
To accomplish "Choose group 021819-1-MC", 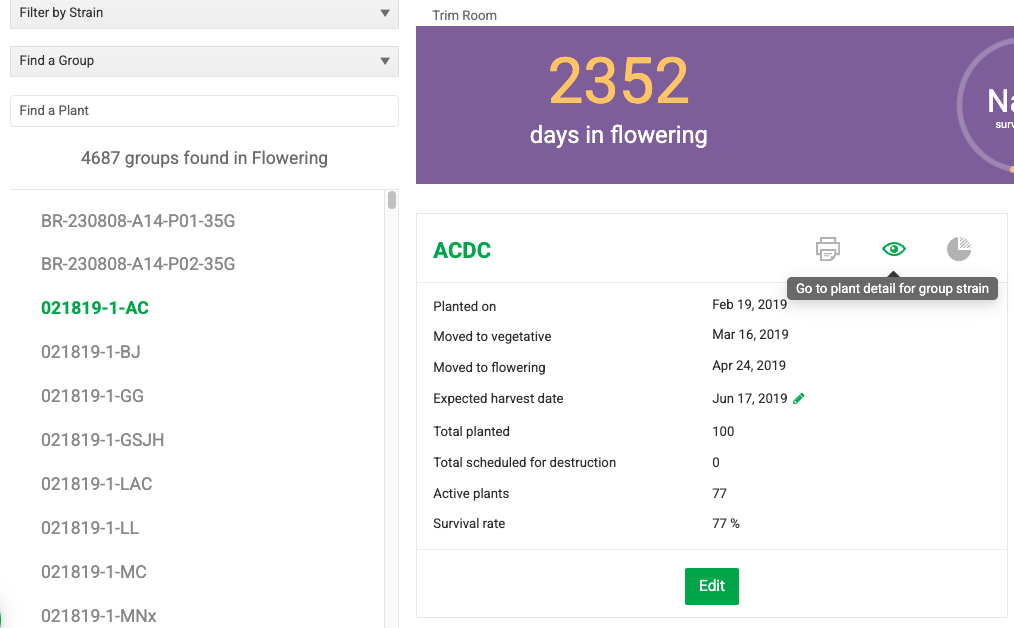I will coord(93,572).
